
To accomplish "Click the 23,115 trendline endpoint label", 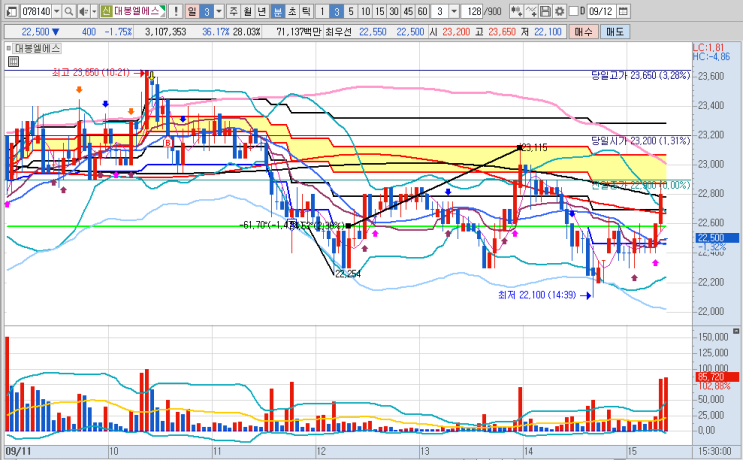I will [x=534, y=148].
